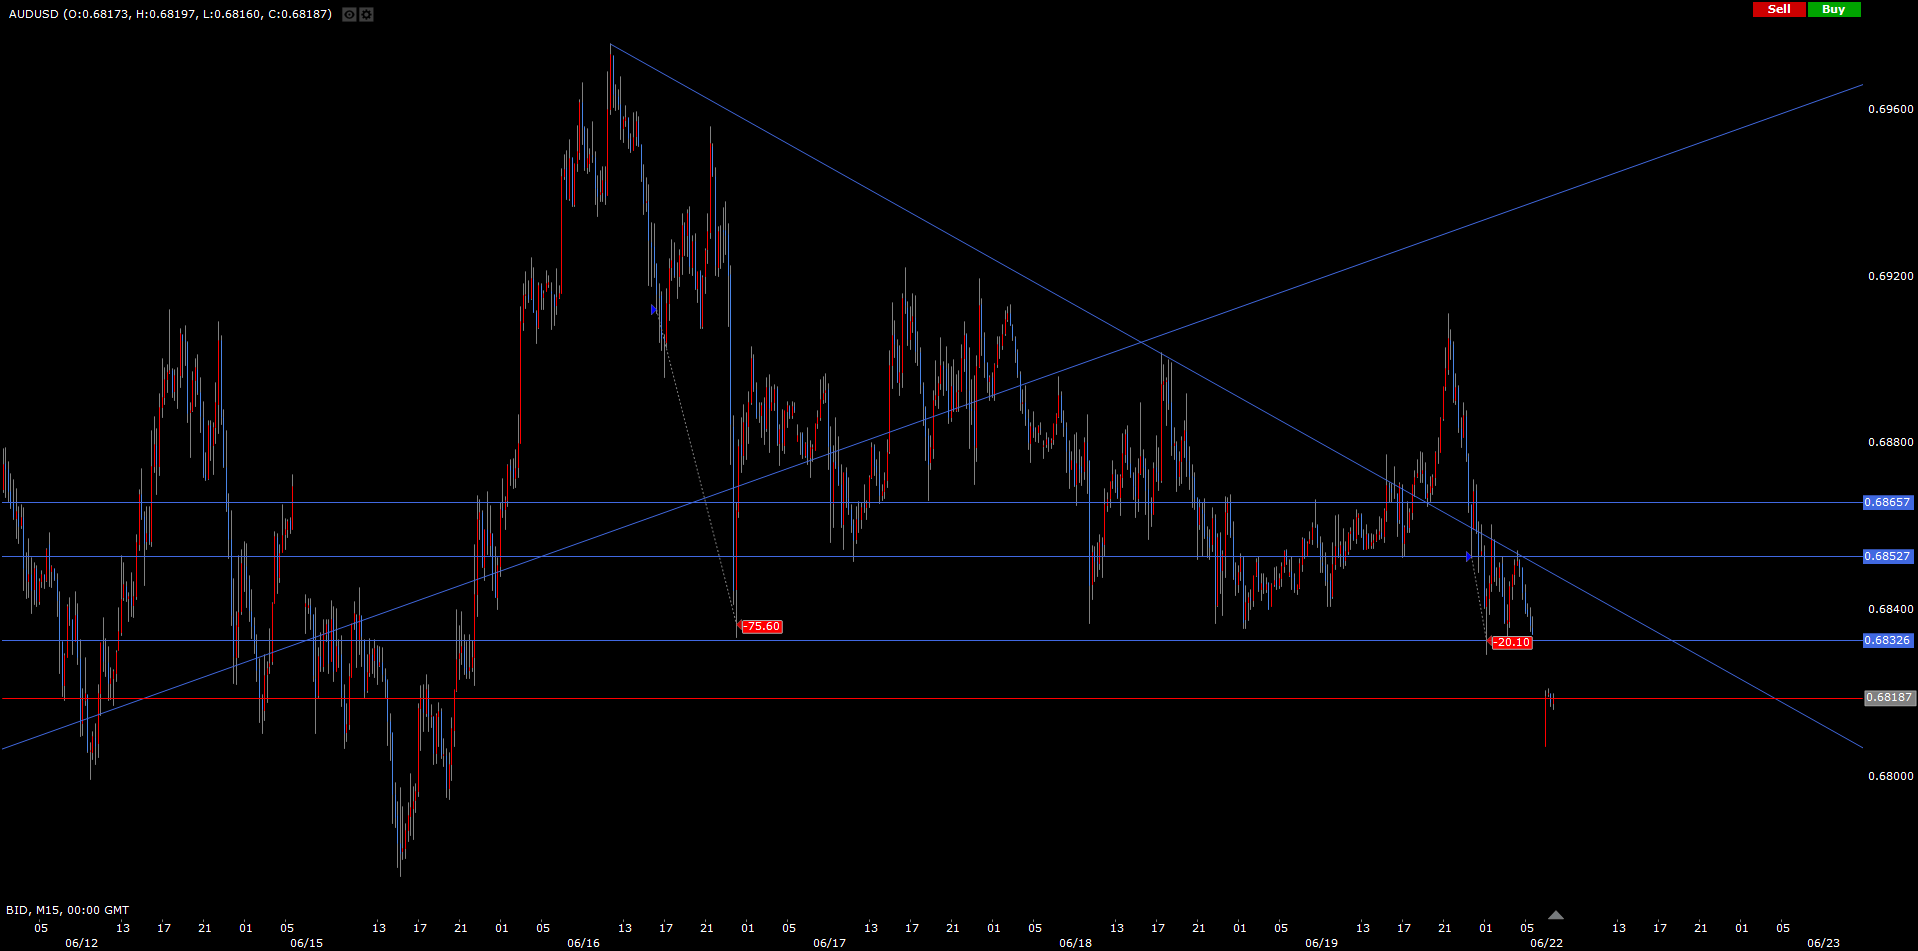The height and width of the screenshot is (951, 1918).
Task: Click the 06/16 date label on the time axis
Action: [583, 943]
